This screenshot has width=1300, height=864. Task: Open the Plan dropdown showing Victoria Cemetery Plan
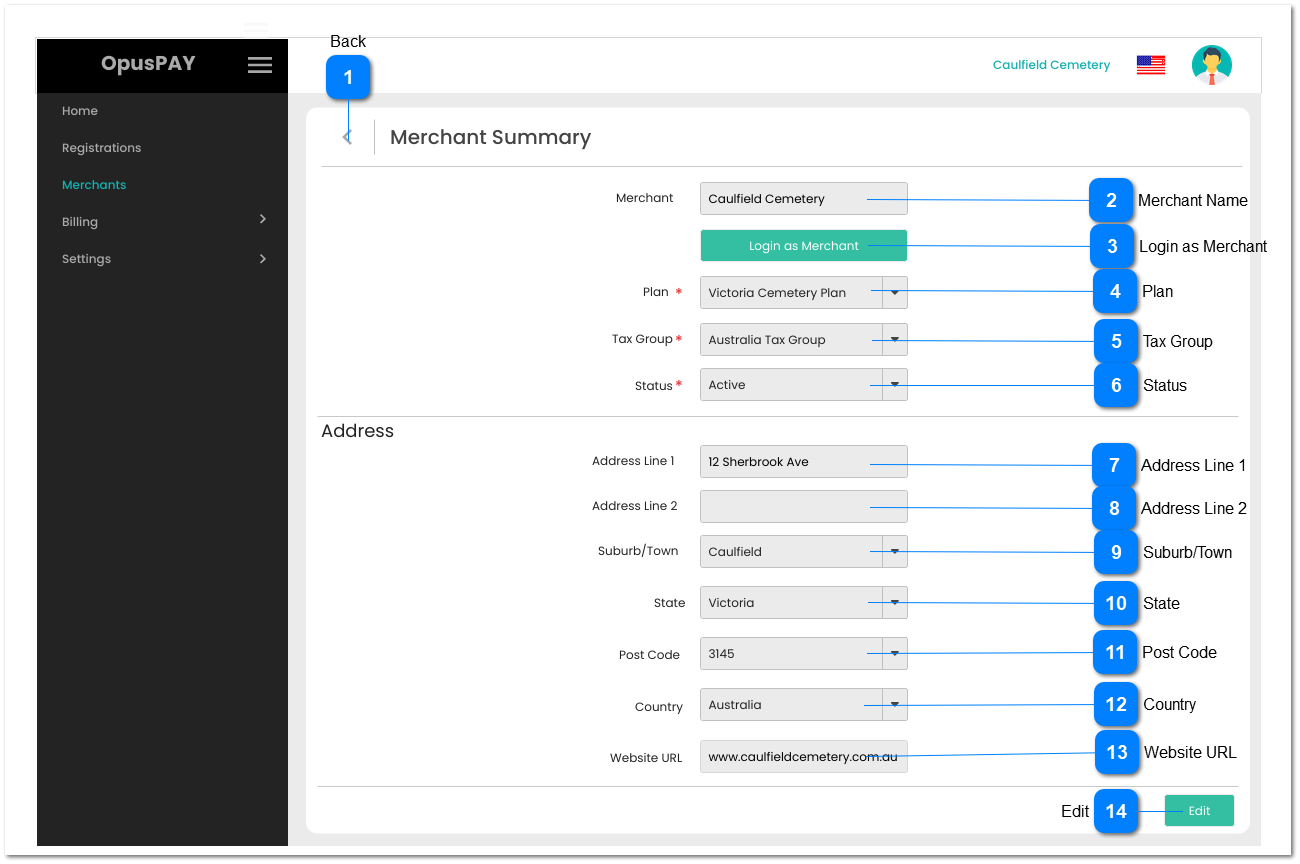[x=893, y=292]
